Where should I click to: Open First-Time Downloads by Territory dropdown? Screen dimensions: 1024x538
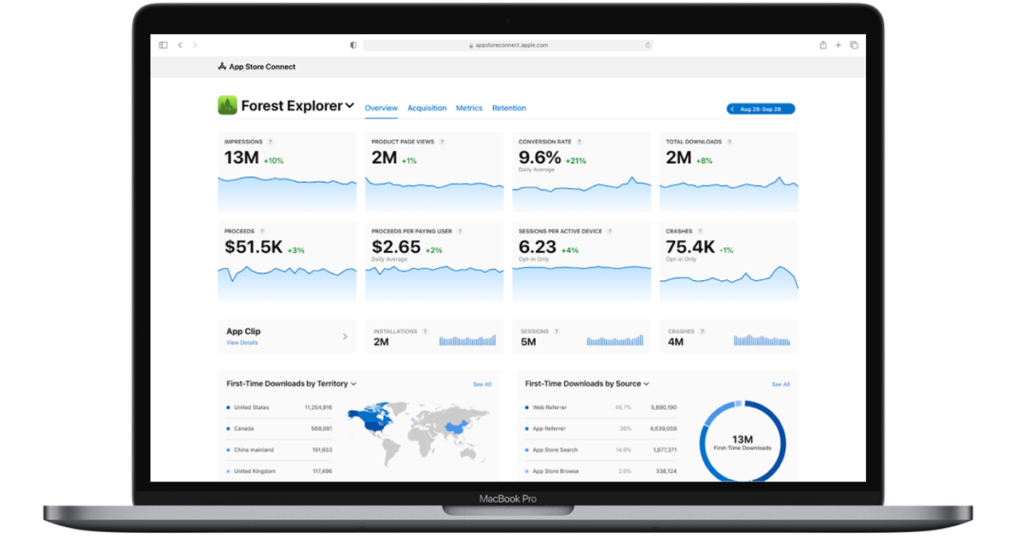pos(291,384)
